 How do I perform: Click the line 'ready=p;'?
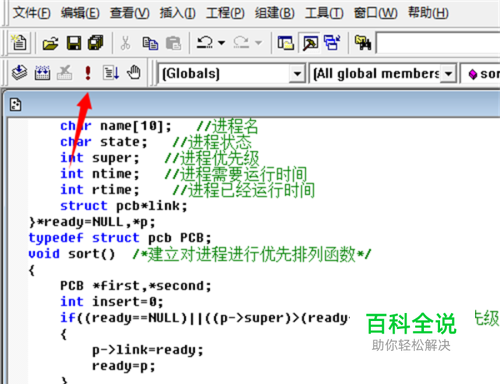124,366
